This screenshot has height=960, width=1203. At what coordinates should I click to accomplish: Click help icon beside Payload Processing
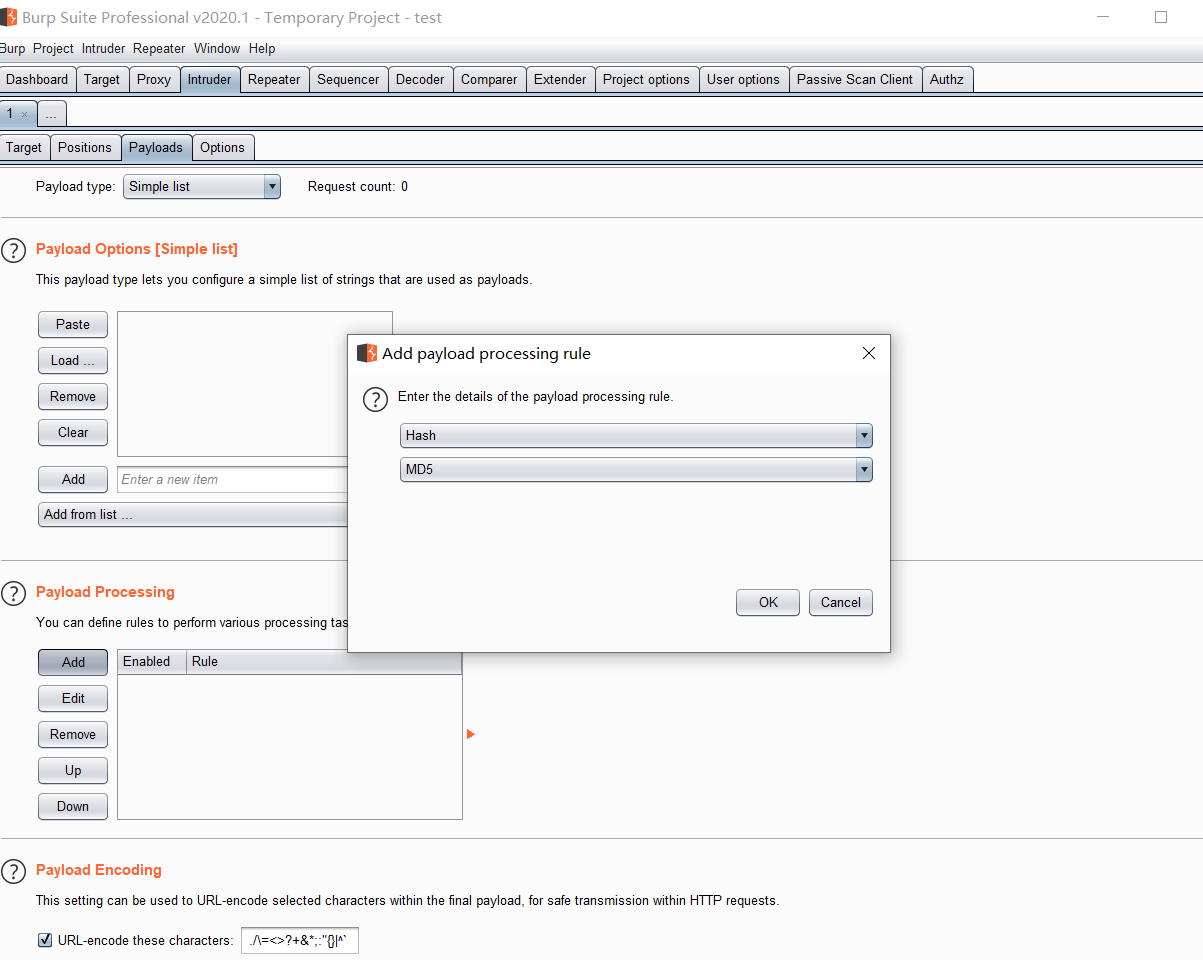(13, 593)
